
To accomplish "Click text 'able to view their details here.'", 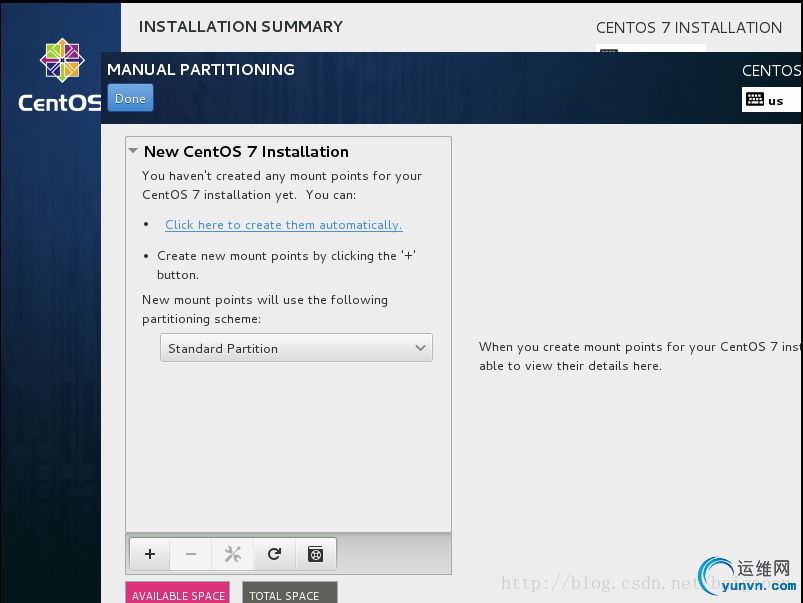I will [x=570, y=366].
